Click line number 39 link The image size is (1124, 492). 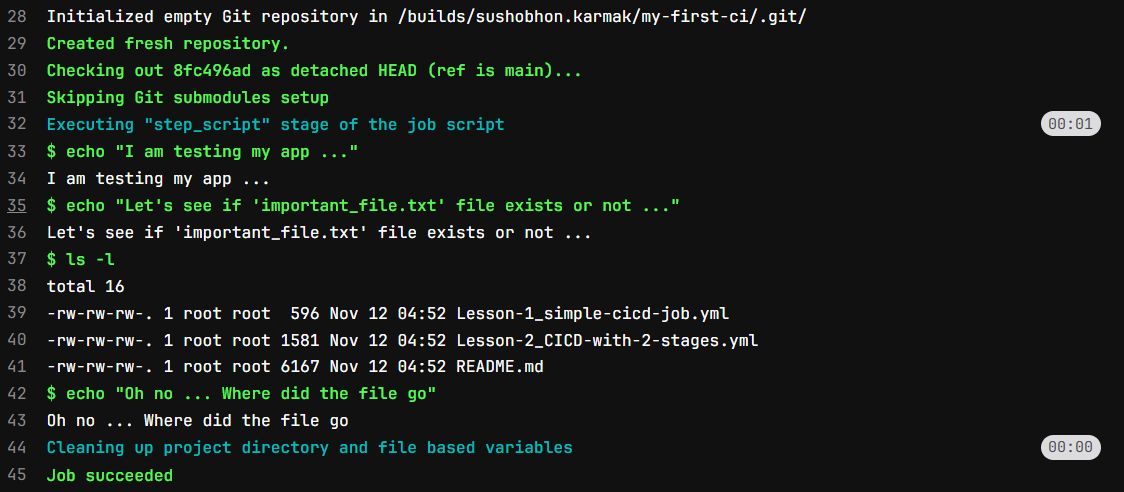point(17,314)
